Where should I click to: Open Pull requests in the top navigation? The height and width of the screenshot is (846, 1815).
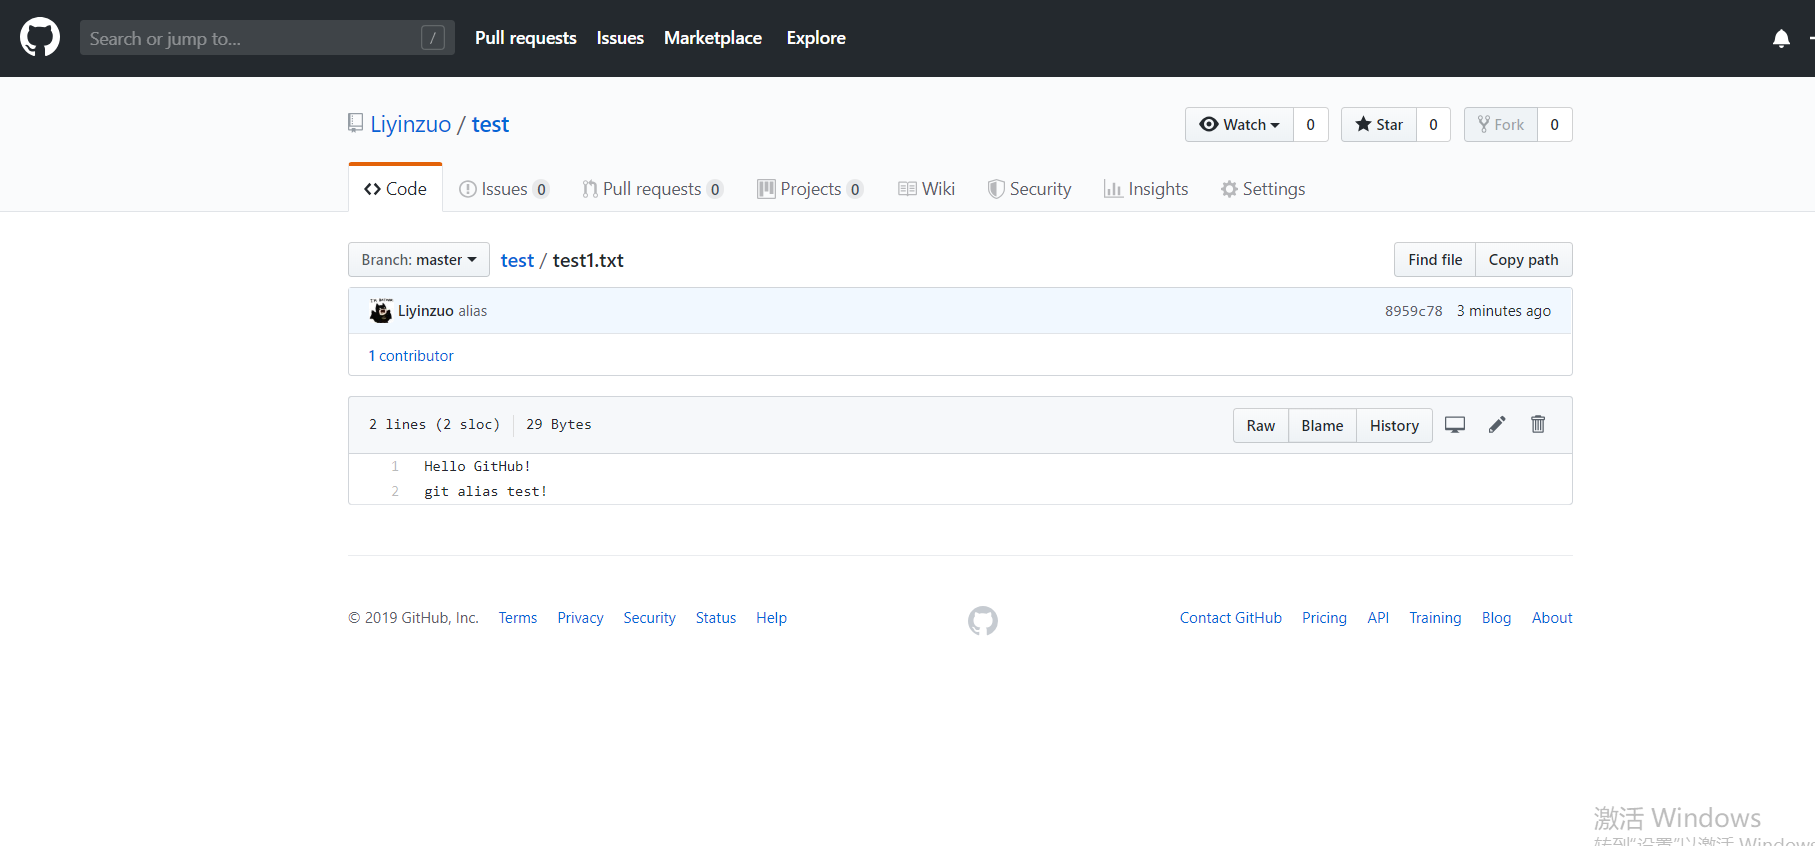pyautogui.click(x=526, y=38)
